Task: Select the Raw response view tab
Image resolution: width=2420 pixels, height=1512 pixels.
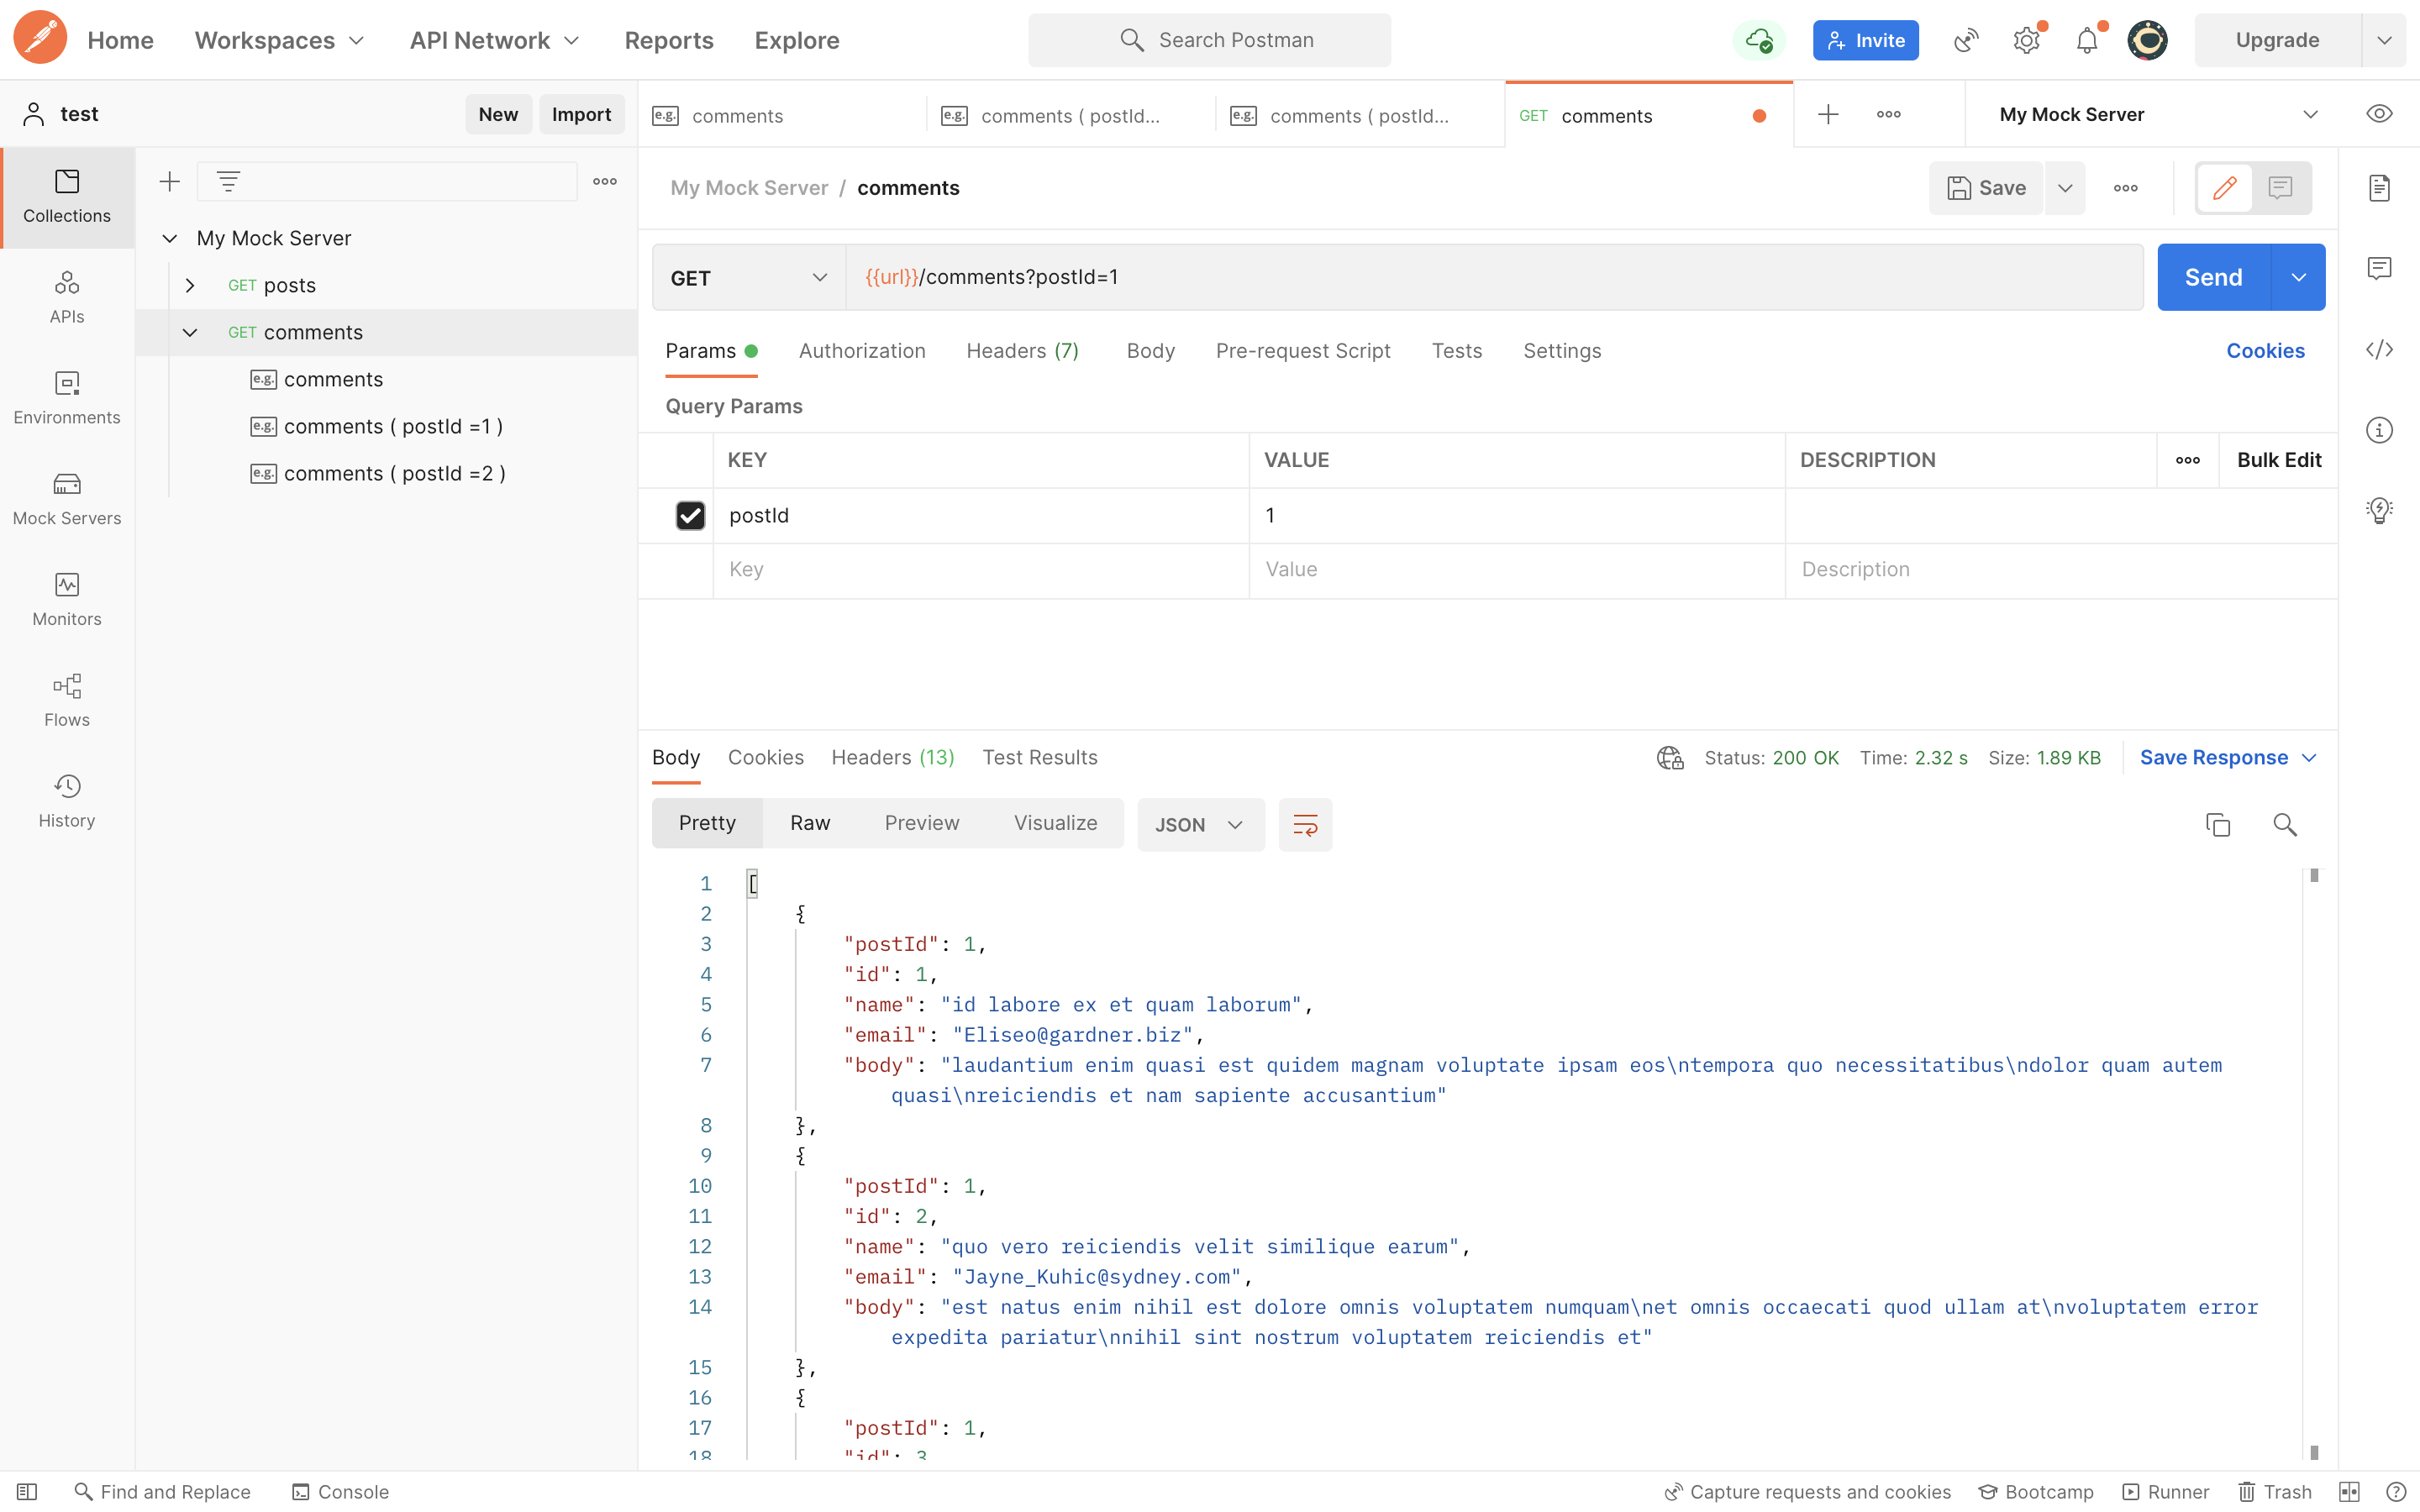Action: tap(809, 823)
